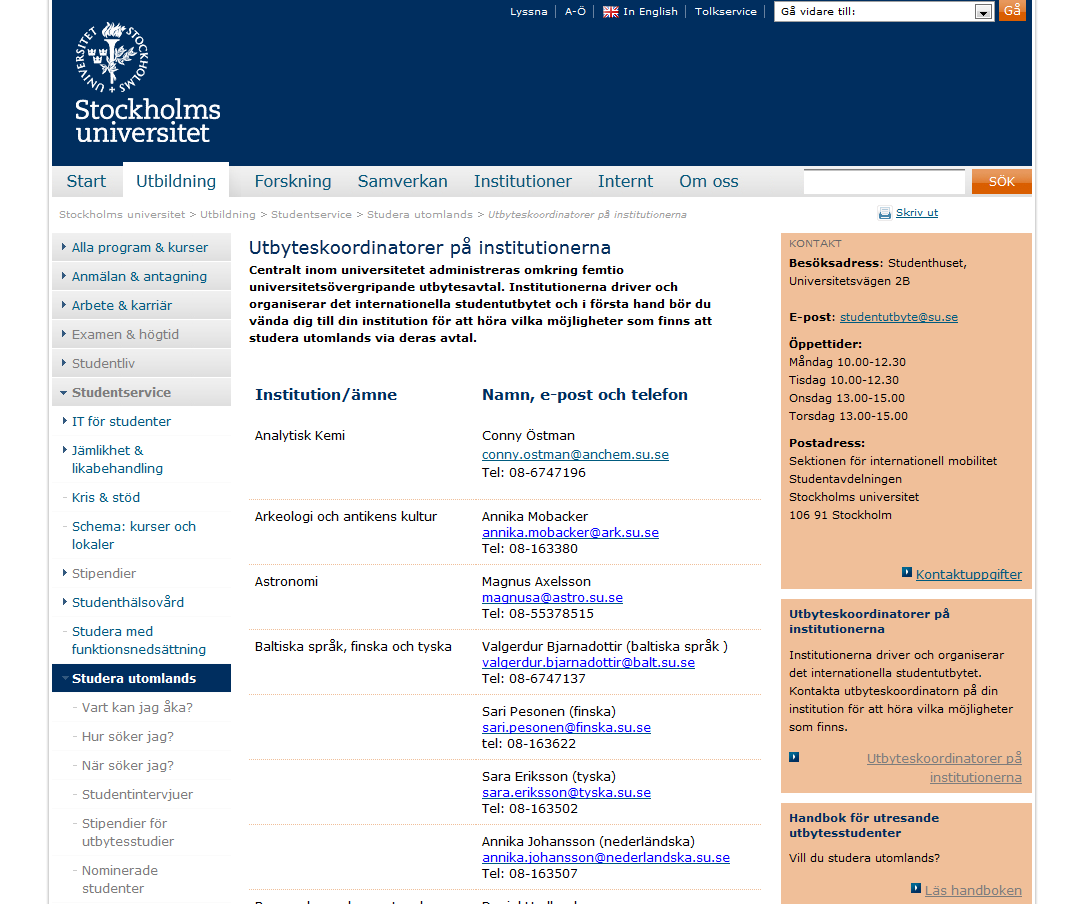Select the Institutioner tab
This screenshot has width=1072, height=904.
pyautogui.click(x=522, y=181)
